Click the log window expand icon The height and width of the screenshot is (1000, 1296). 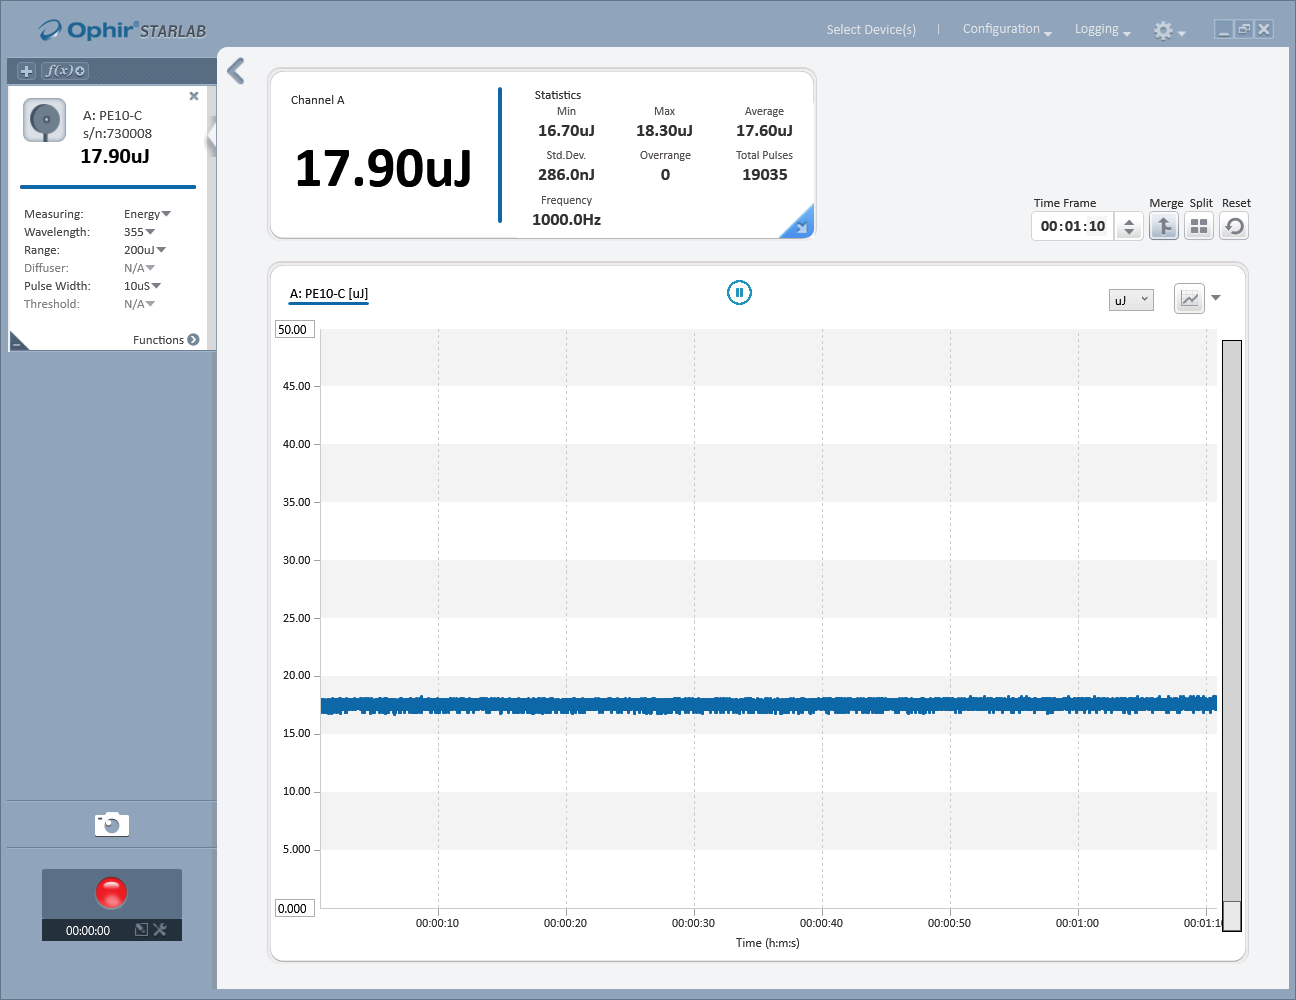[141, 930]
